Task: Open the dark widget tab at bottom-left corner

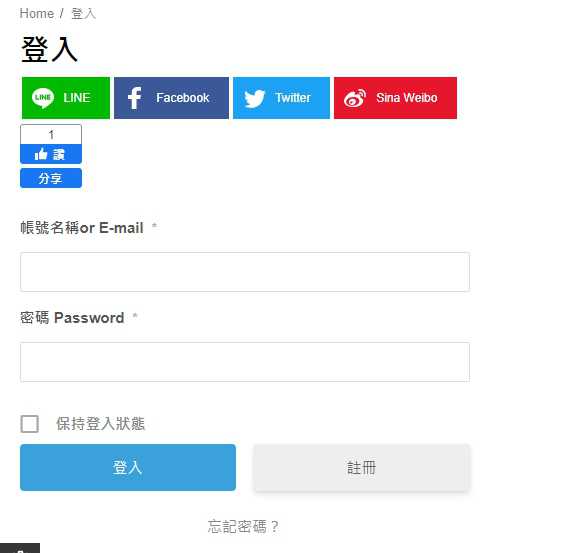Action: (x=20, y=548)
